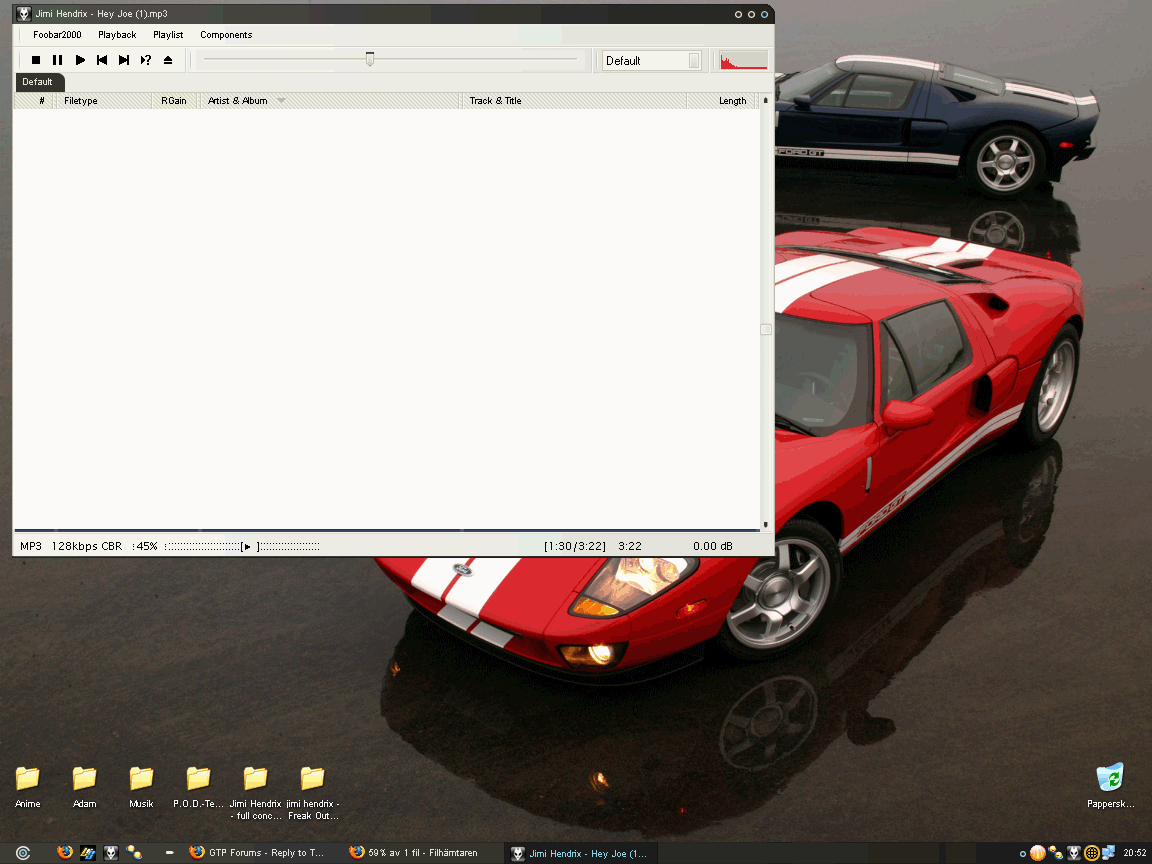Open the Musik folder on desktop

[x=141, y=786]
